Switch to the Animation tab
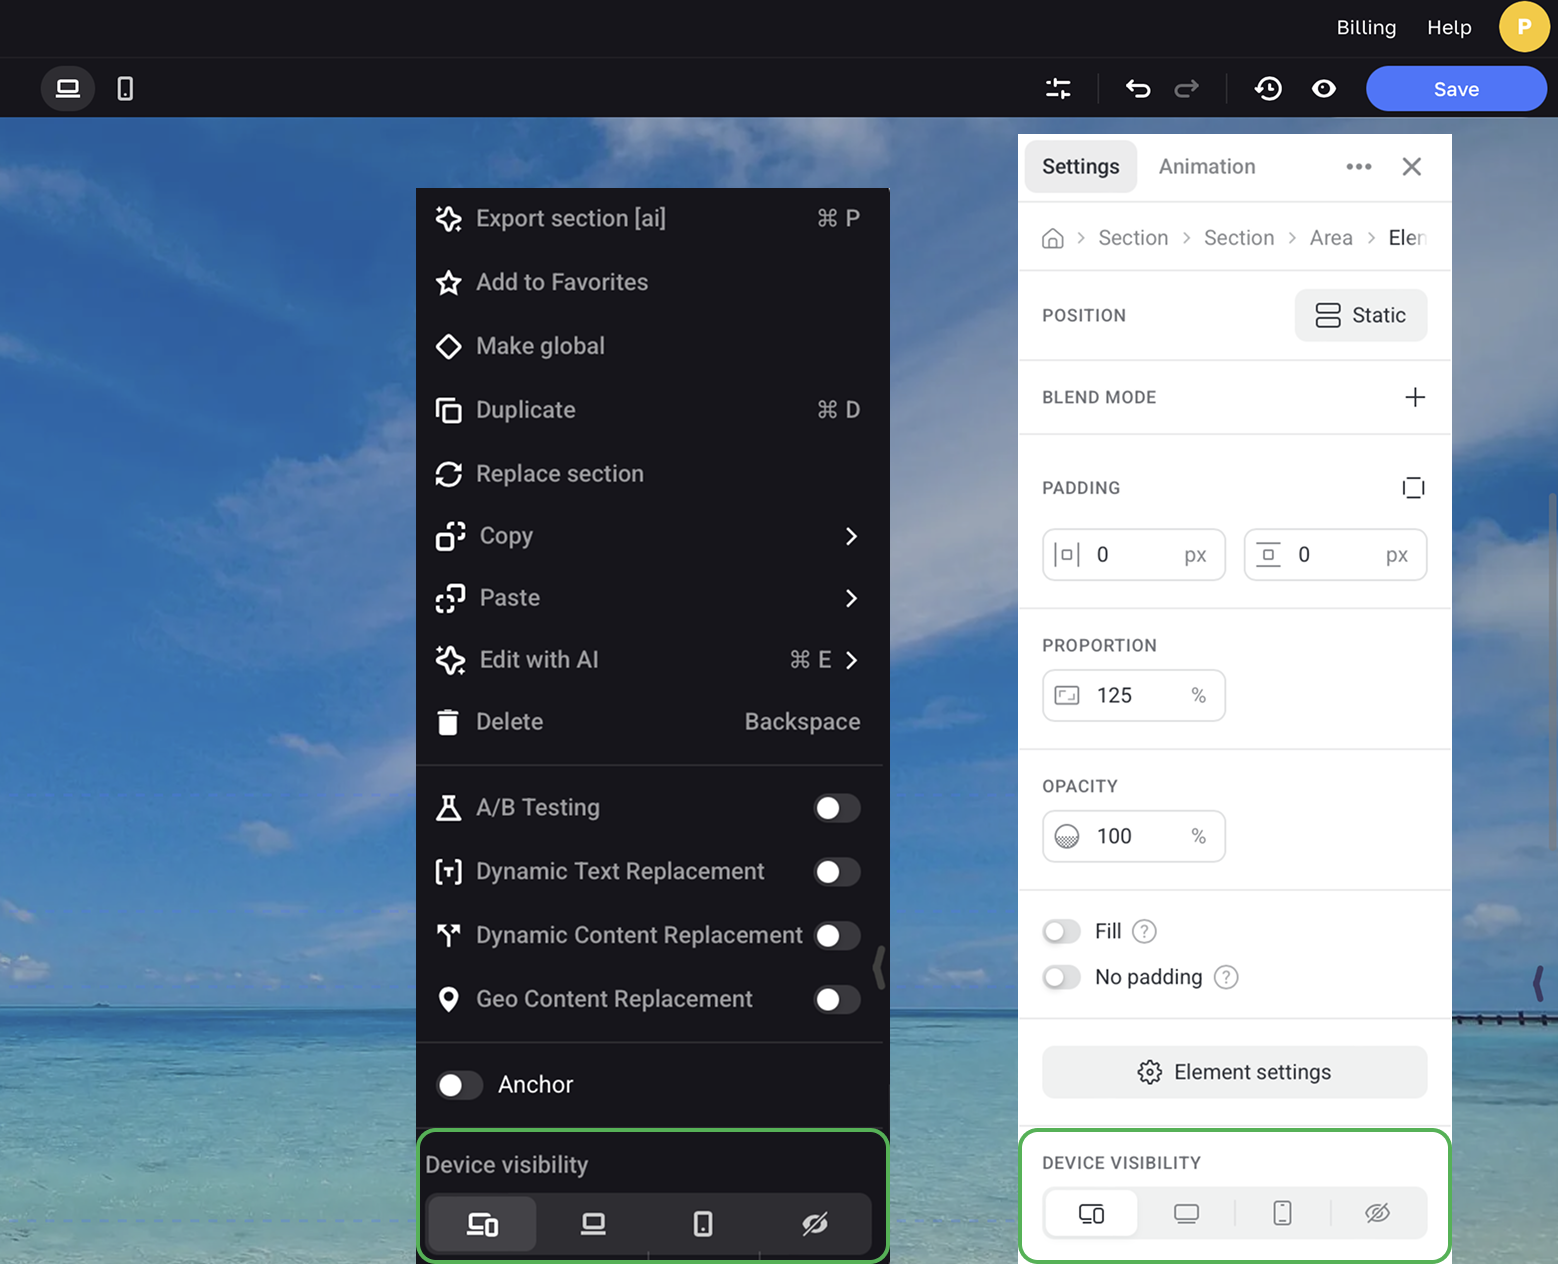 (x=1206, y=167)
